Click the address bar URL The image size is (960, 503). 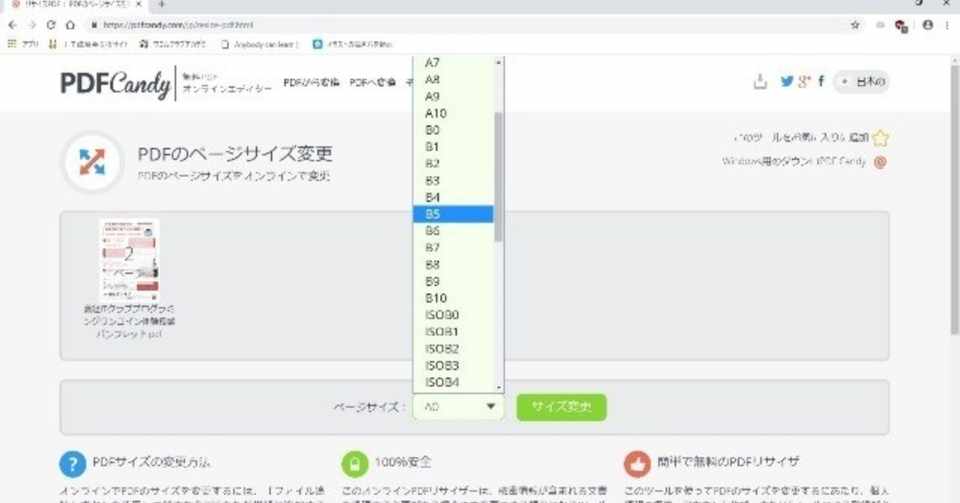(178, 25)
